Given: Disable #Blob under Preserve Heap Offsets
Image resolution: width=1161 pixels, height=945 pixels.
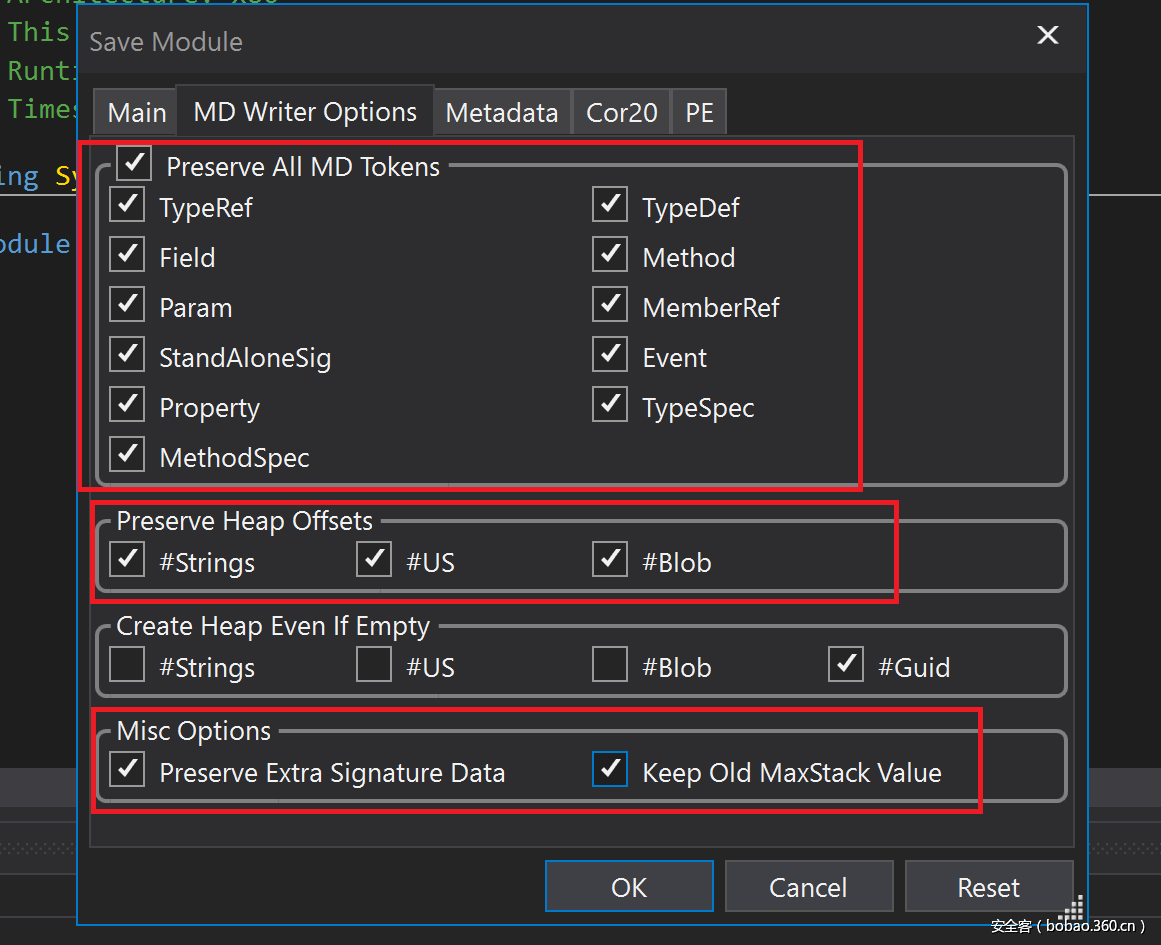Looking at the screenshot, I should (x=610, y=560).
